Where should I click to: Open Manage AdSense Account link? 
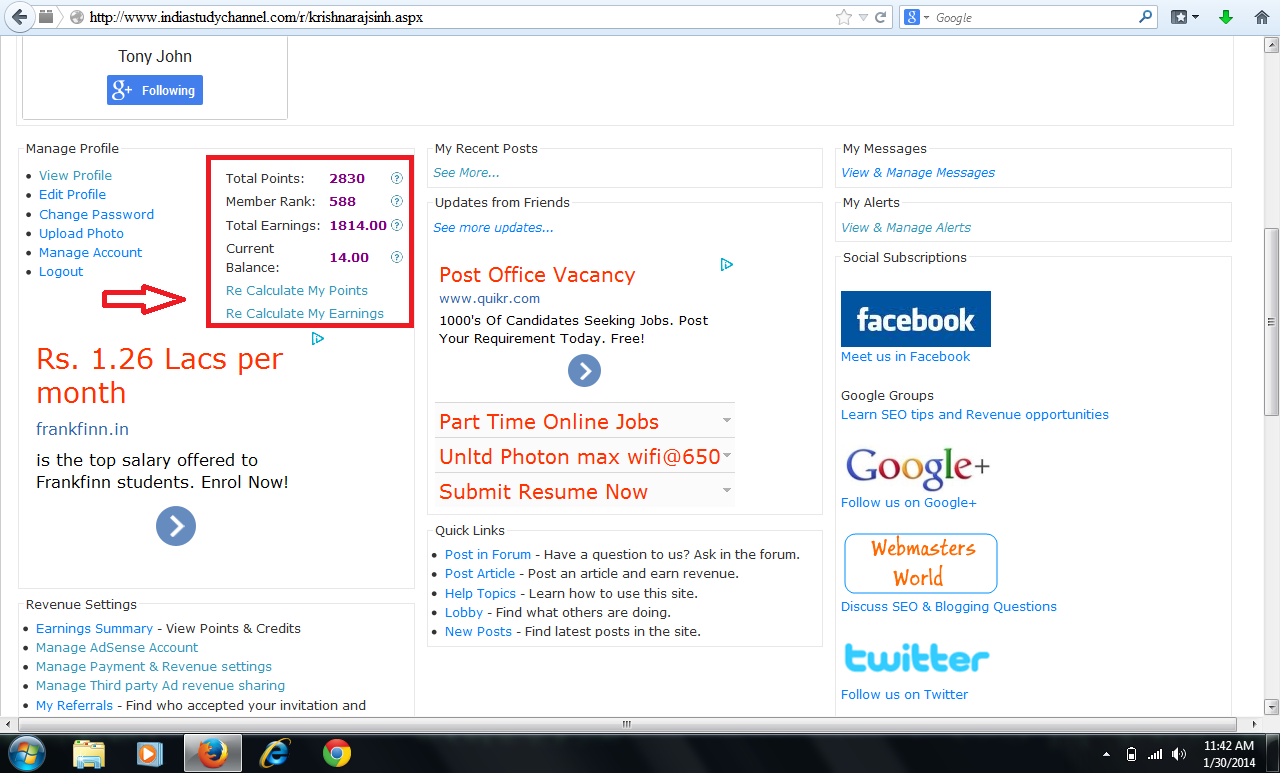[117, 647]
